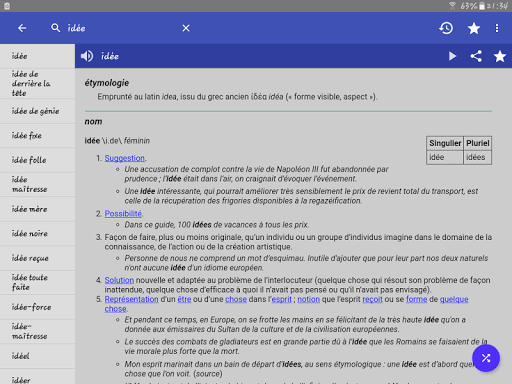Clear the search field with X icon

pyautogui.click(x=186, y=28)
